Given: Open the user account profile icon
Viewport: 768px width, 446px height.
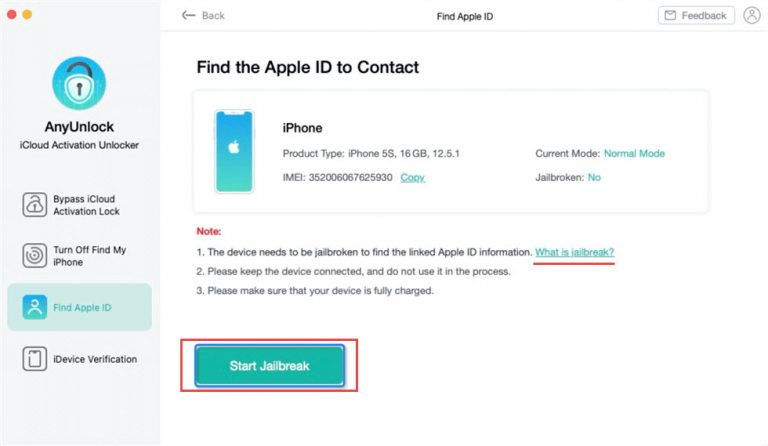Looking at the screenshot, I should click(x=751, y=15).
